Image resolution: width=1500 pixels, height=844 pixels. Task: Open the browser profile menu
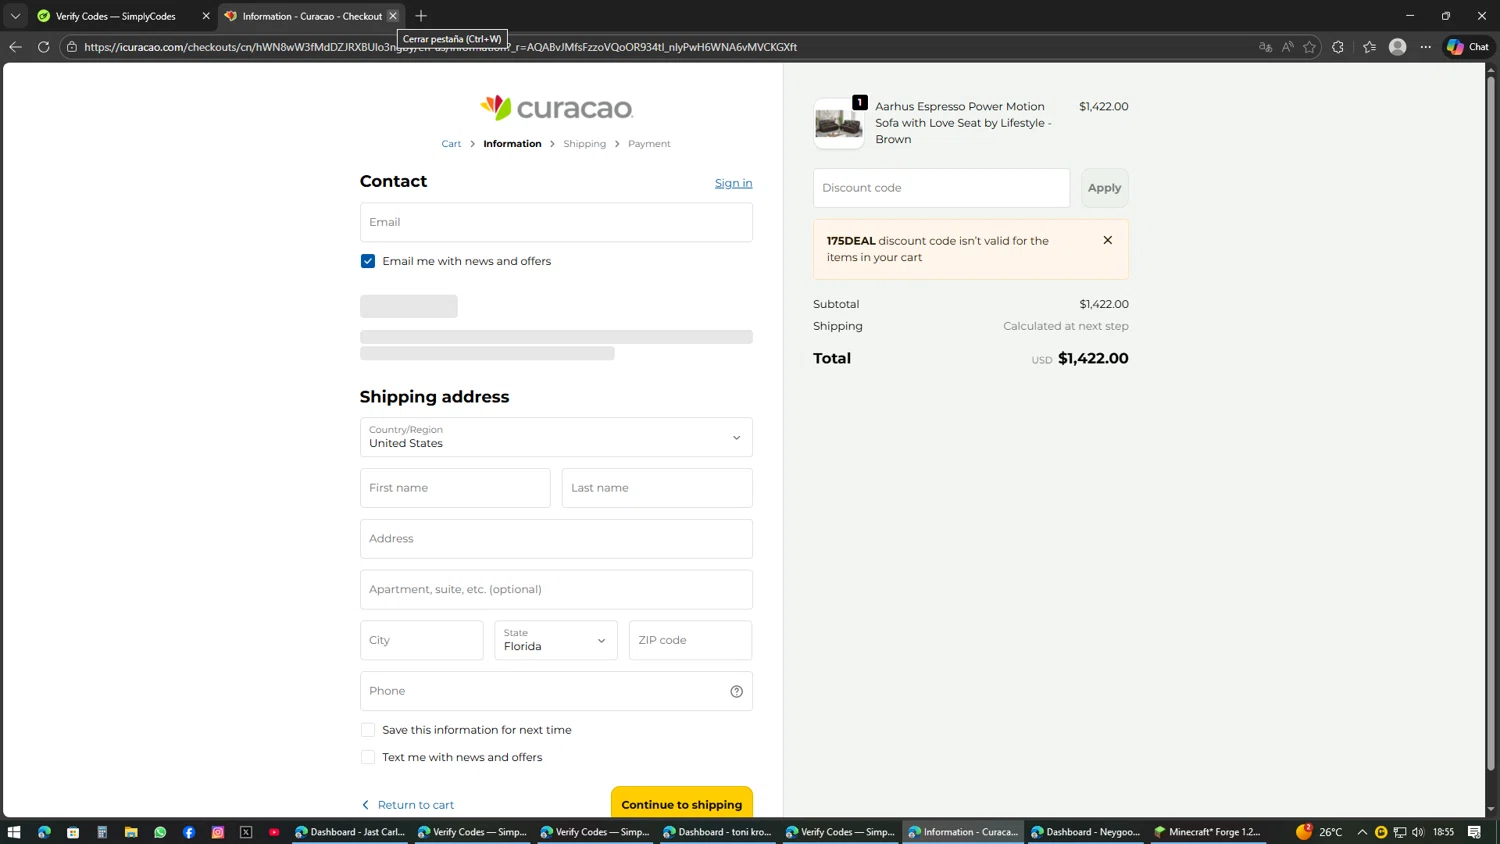click(1398, 47)
